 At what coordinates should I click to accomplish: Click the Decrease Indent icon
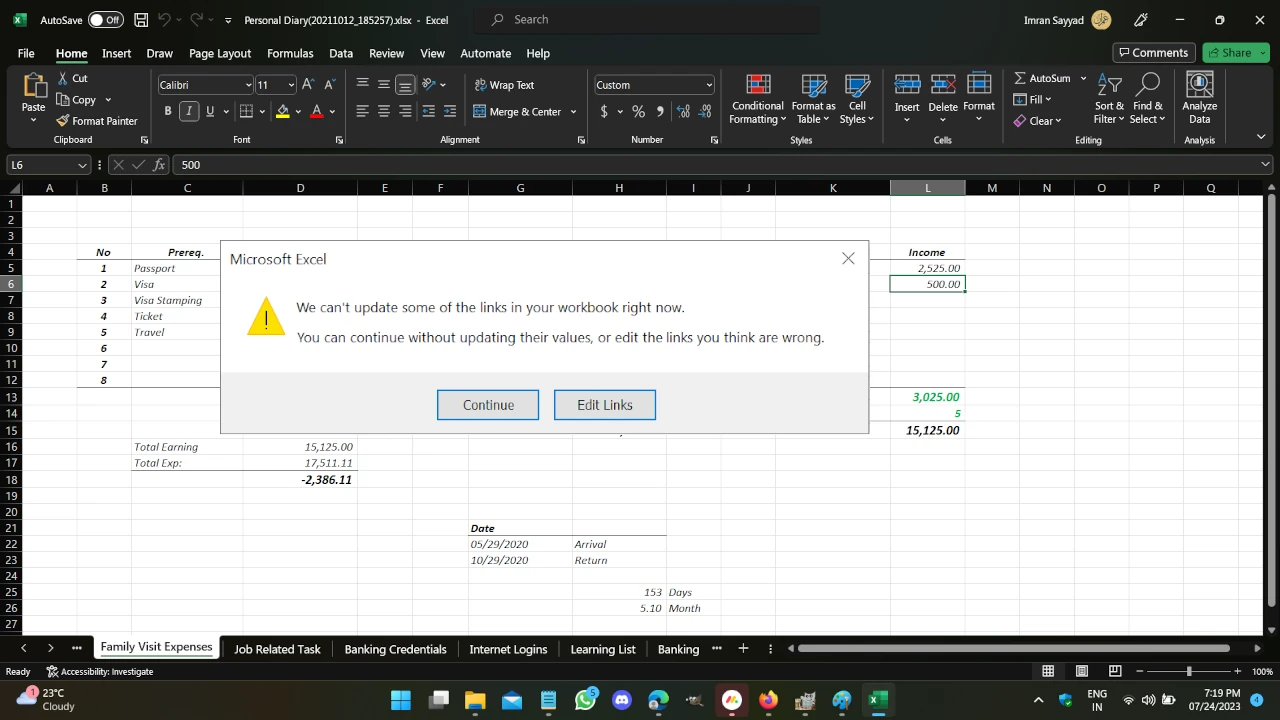(429, 112)
